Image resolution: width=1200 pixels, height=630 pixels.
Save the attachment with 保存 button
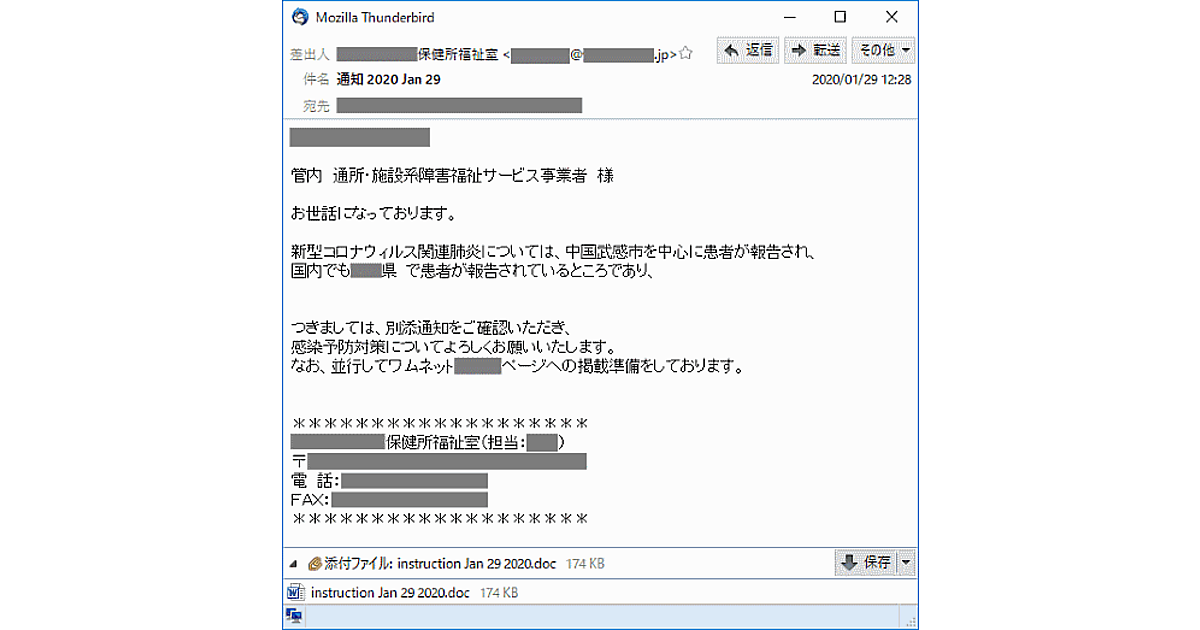click(866, 563)
